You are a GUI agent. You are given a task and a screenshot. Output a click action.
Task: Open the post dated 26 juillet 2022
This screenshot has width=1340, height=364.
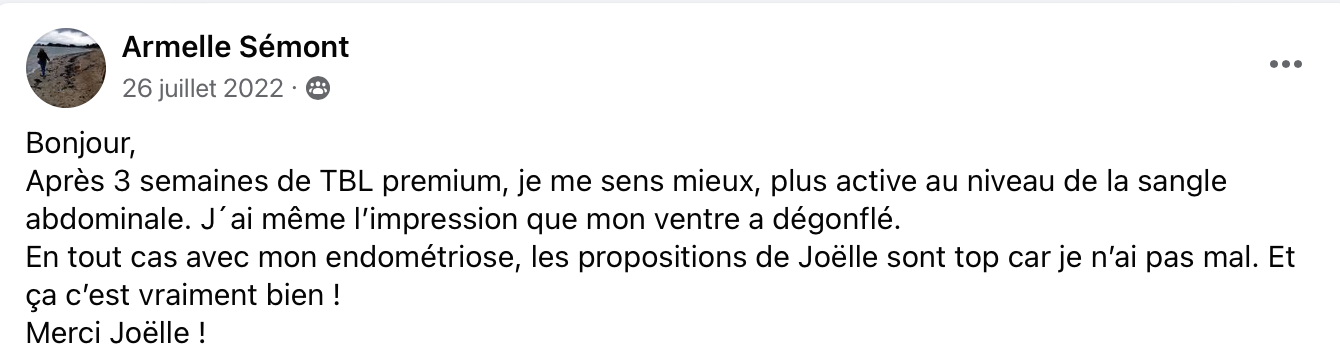tap(203, 89)
